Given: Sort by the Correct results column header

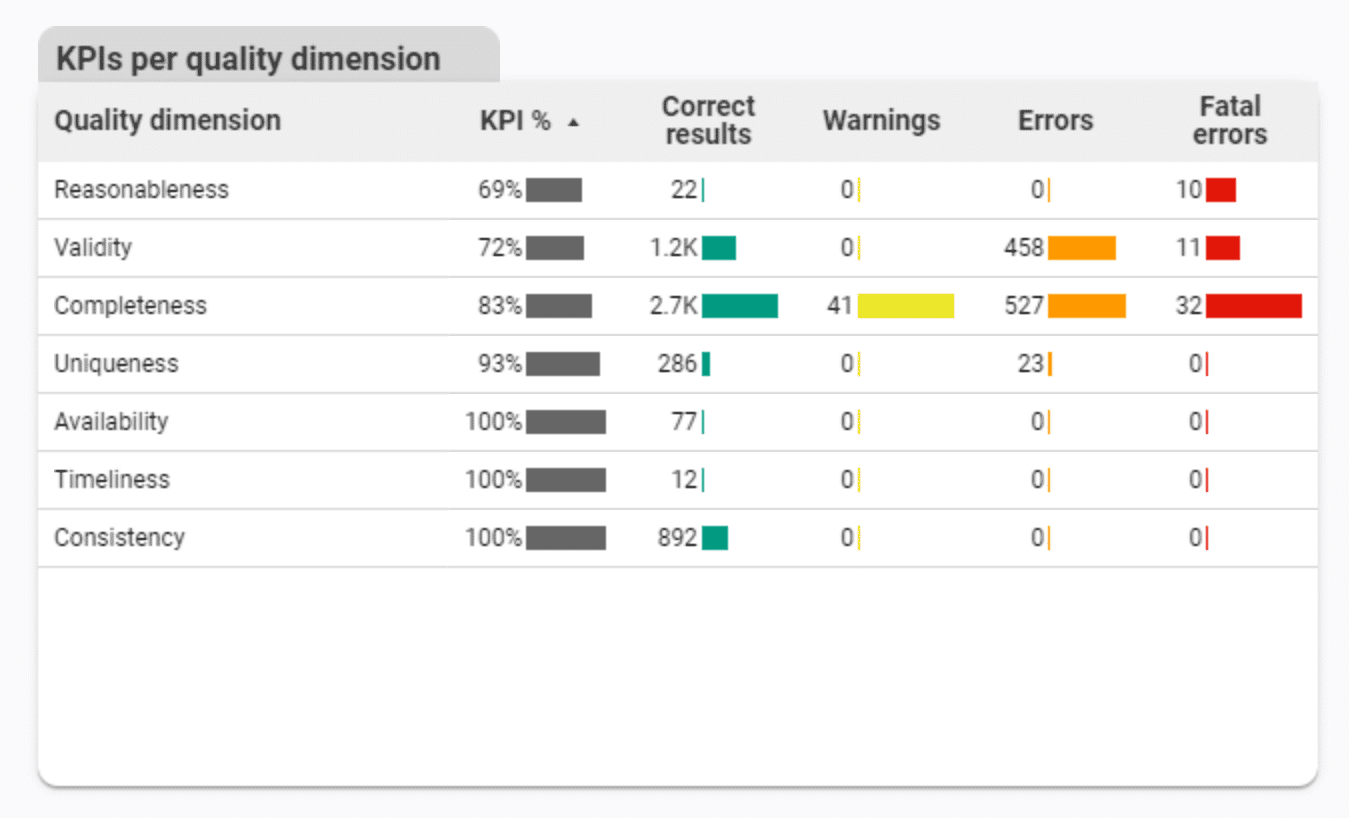Looking at the screenshot, I should pyautogui.click(x=708, y=121).
